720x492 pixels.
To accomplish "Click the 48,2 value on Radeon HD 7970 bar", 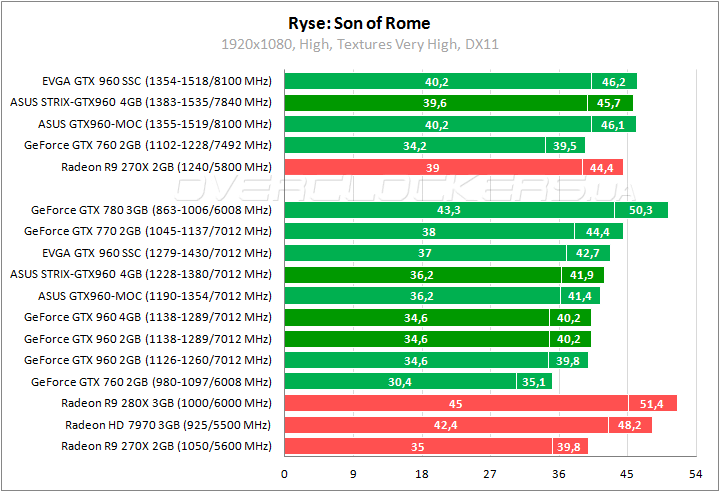I will point(628,425).
